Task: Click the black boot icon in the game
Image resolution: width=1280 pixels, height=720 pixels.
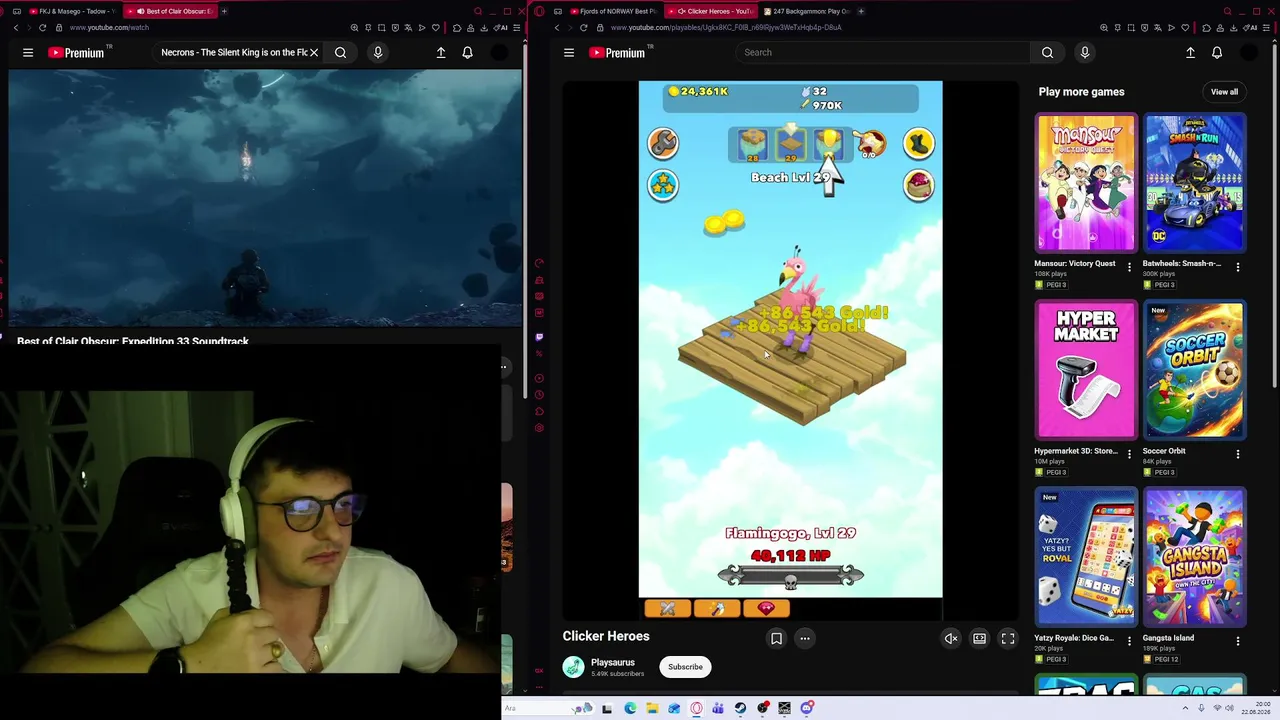Action: (919, 143)
